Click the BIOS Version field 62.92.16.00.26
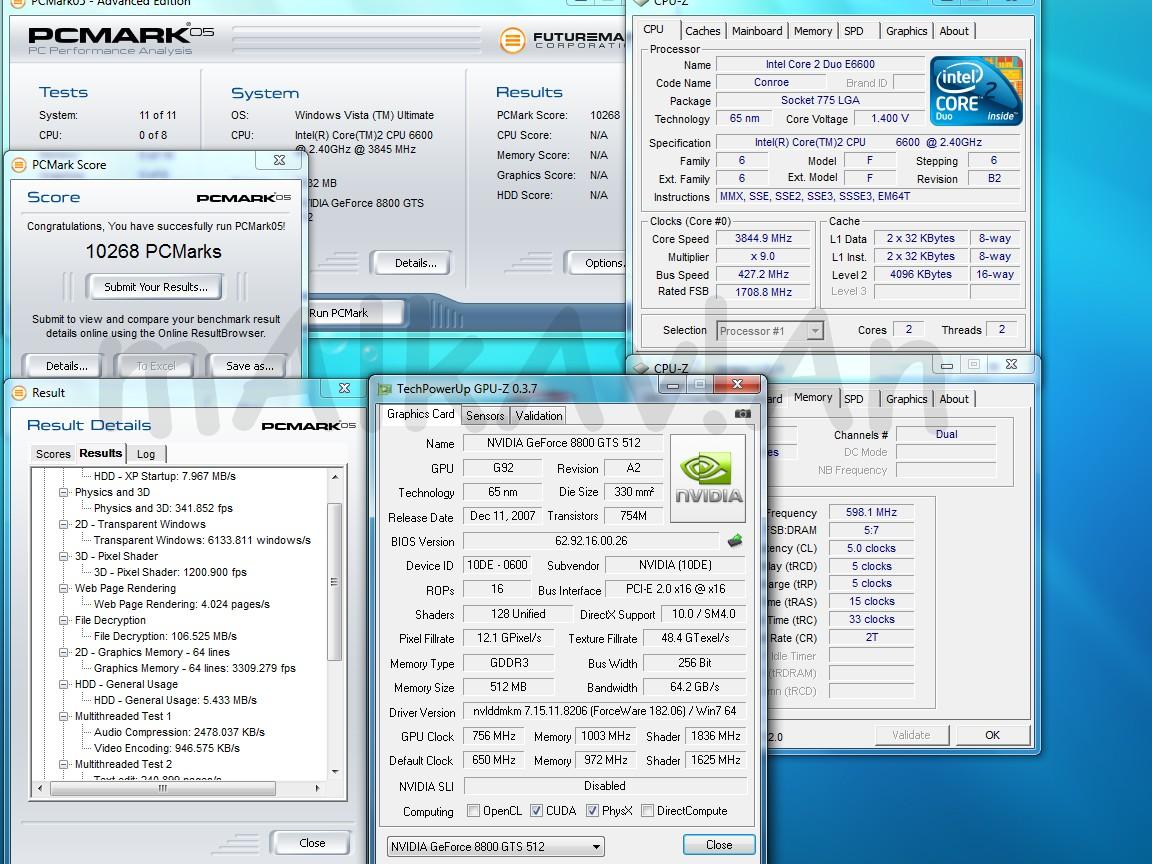This screenshot has width=1152, height=864. pos(591,541)
